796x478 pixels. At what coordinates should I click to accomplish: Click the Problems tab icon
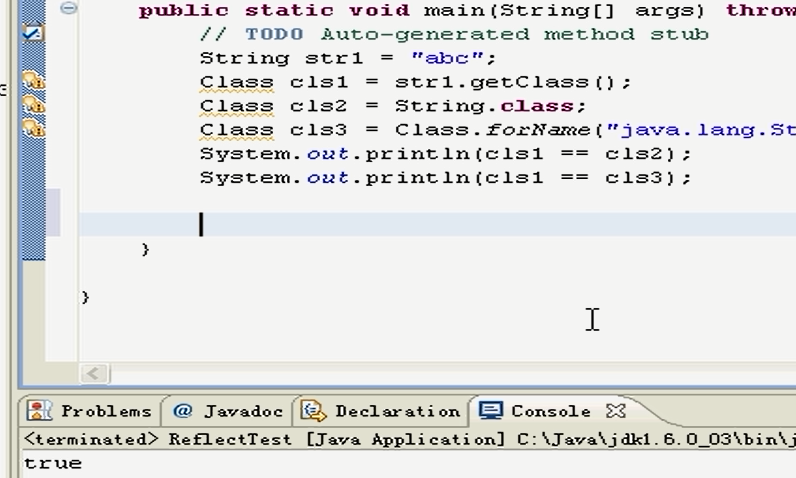[40, 411]
